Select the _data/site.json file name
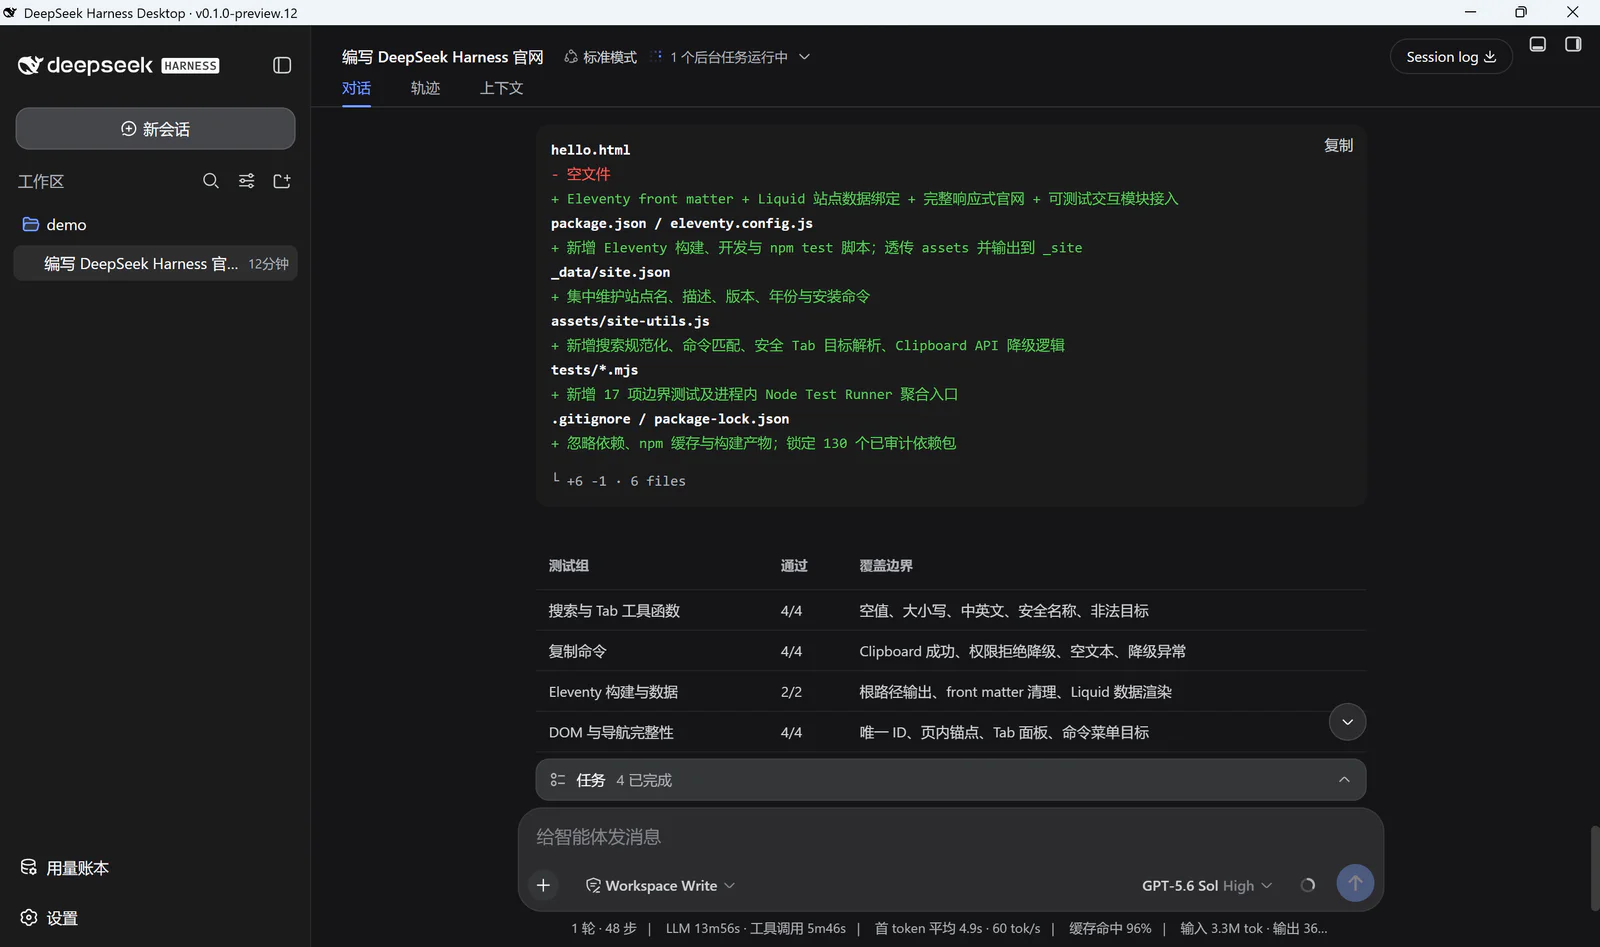Image resolution: width=1600 pixels, height=947 pixels. pyautogui.click(x=610, y=272)
